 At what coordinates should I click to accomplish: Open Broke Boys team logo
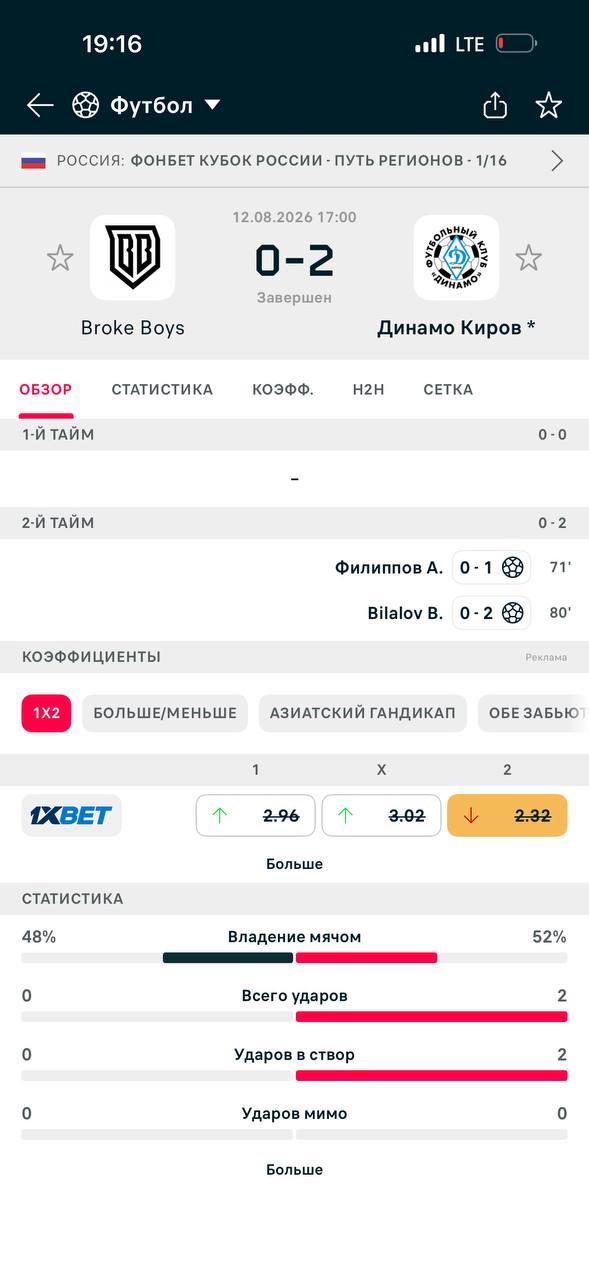[x=132, y=258]
